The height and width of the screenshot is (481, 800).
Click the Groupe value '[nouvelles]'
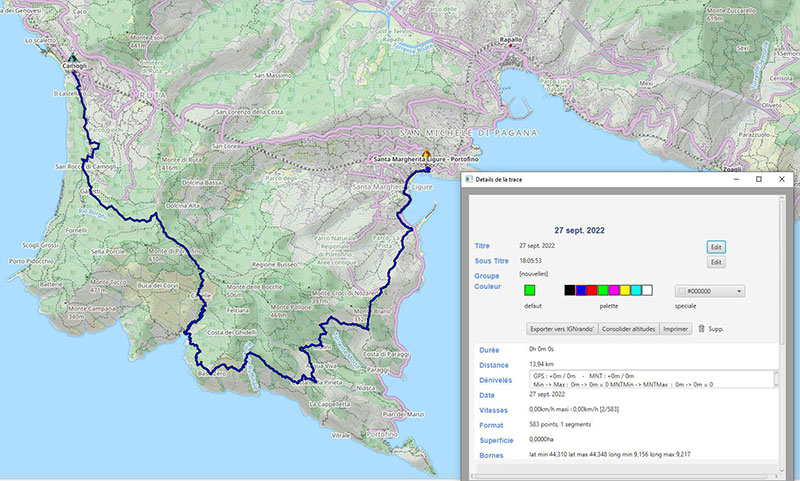click(x=534, y=274)
